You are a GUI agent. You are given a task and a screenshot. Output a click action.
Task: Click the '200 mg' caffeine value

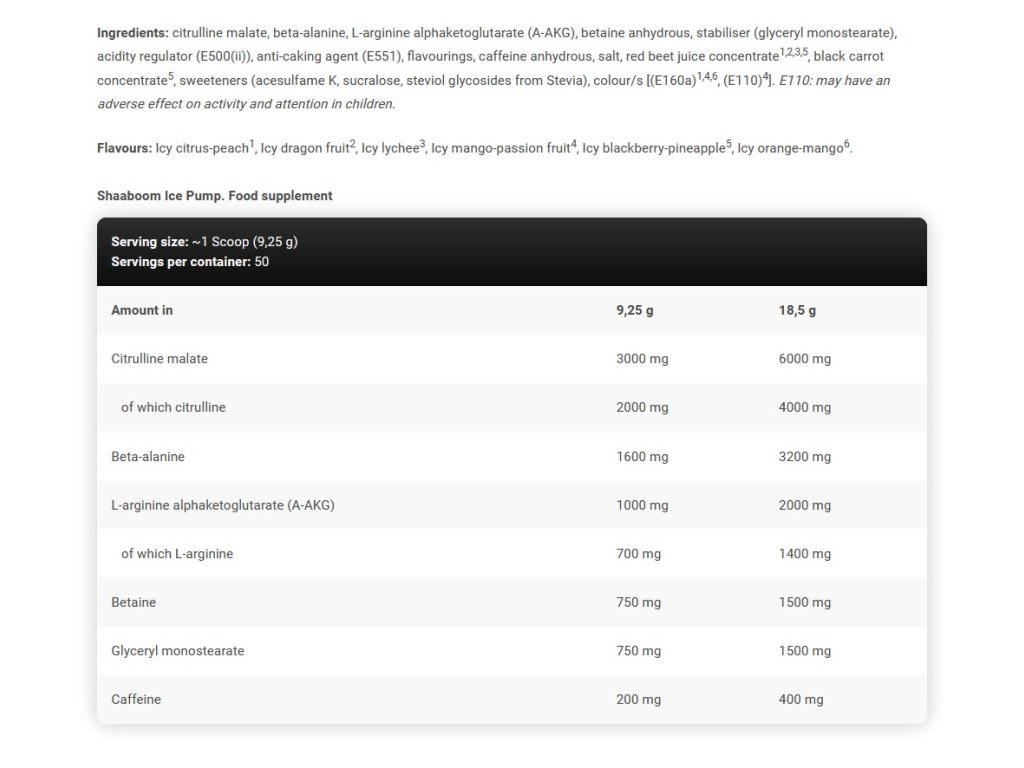click(x=640, y=699)
